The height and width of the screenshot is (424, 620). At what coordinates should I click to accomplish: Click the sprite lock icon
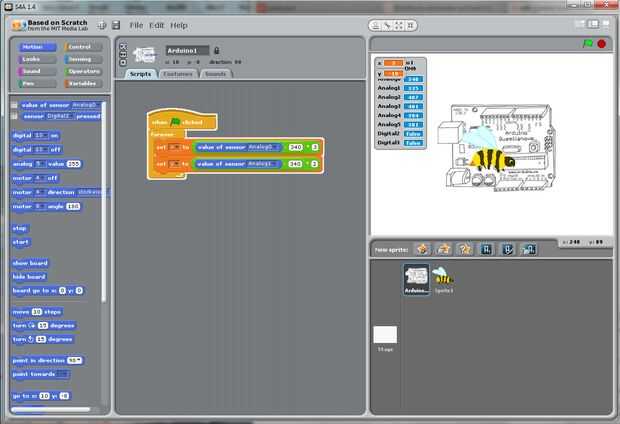click(216, 51)
